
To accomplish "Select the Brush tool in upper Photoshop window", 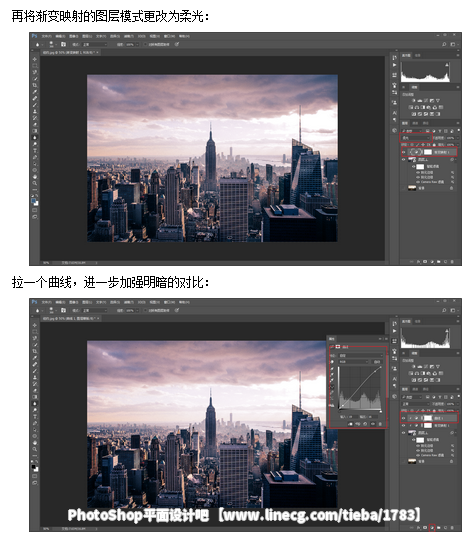I will click(35, 105).
